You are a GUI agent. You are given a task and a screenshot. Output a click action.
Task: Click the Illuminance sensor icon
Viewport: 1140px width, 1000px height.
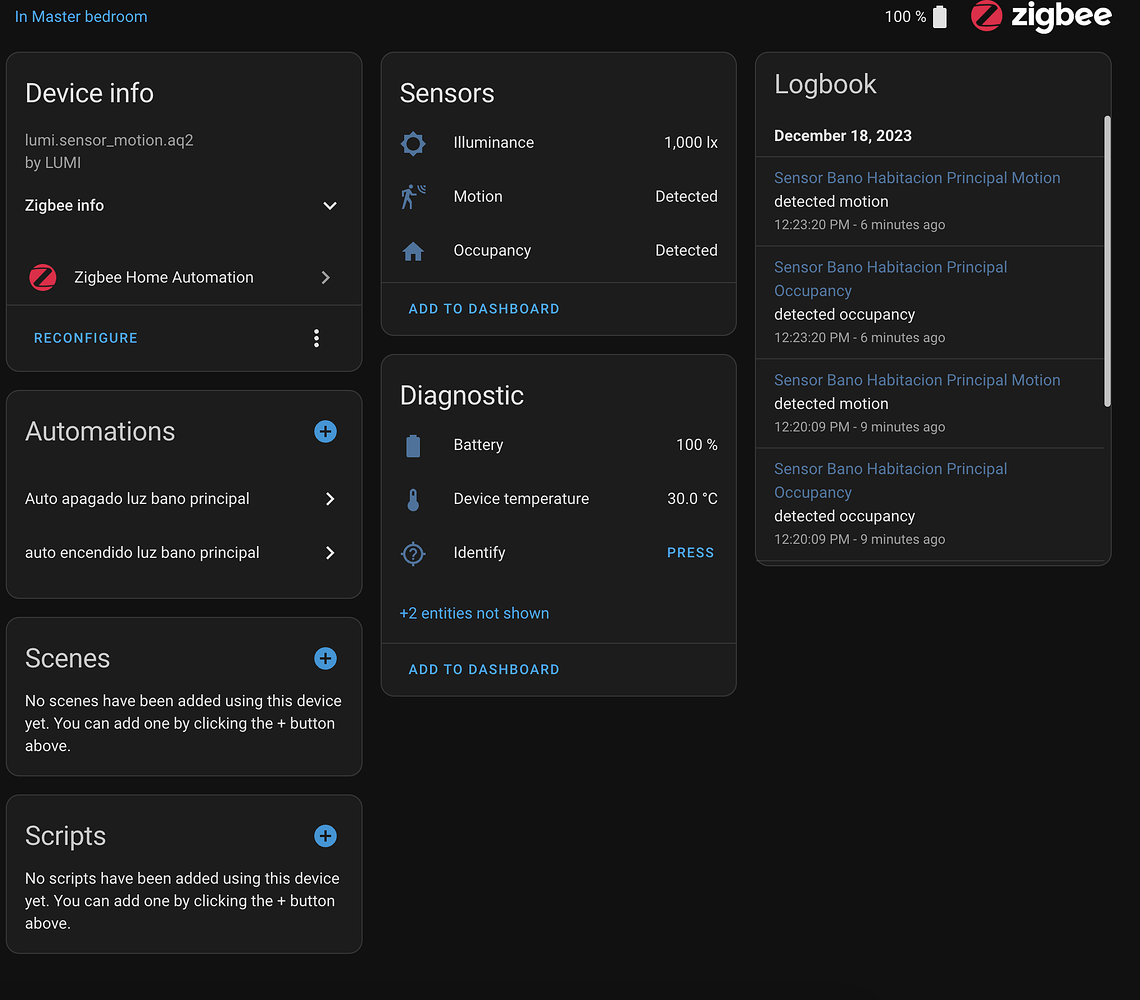pyautogui.click(x=413, y=143)
